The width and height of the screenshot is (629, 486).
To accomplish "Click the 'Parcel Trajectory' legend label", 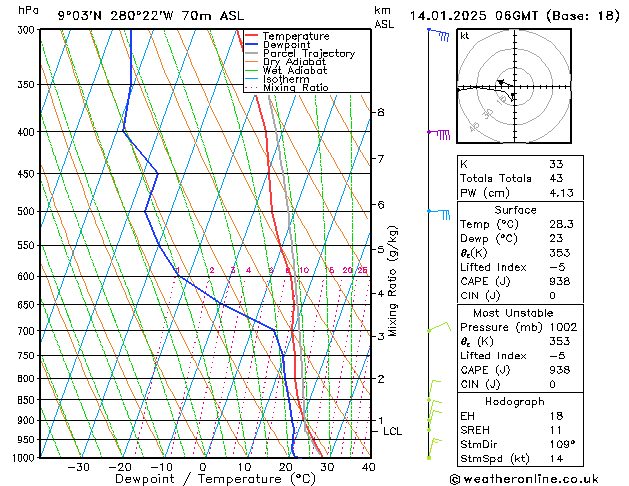I will [x=309, y=53].
